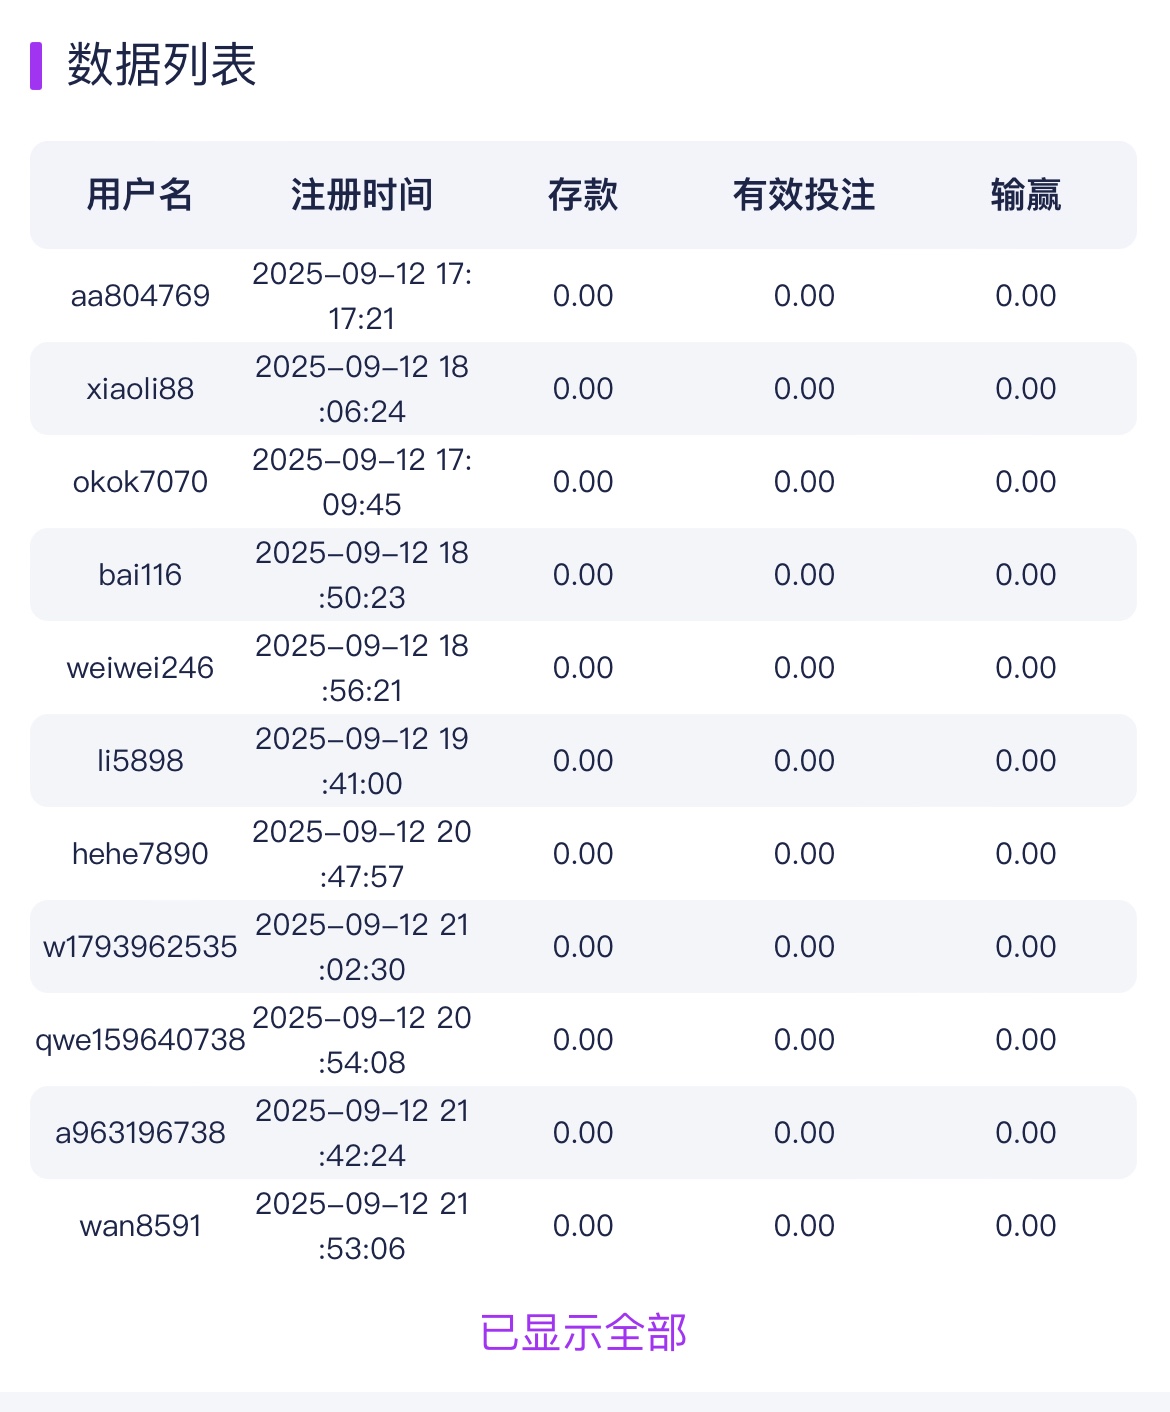Select username w1793962535
Viewport: 1170px width, 1412px height.
[140, 947]
